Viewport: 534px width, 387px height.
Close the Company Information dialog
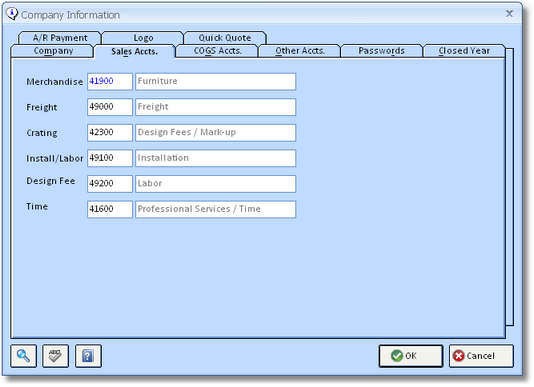point(509,14)
